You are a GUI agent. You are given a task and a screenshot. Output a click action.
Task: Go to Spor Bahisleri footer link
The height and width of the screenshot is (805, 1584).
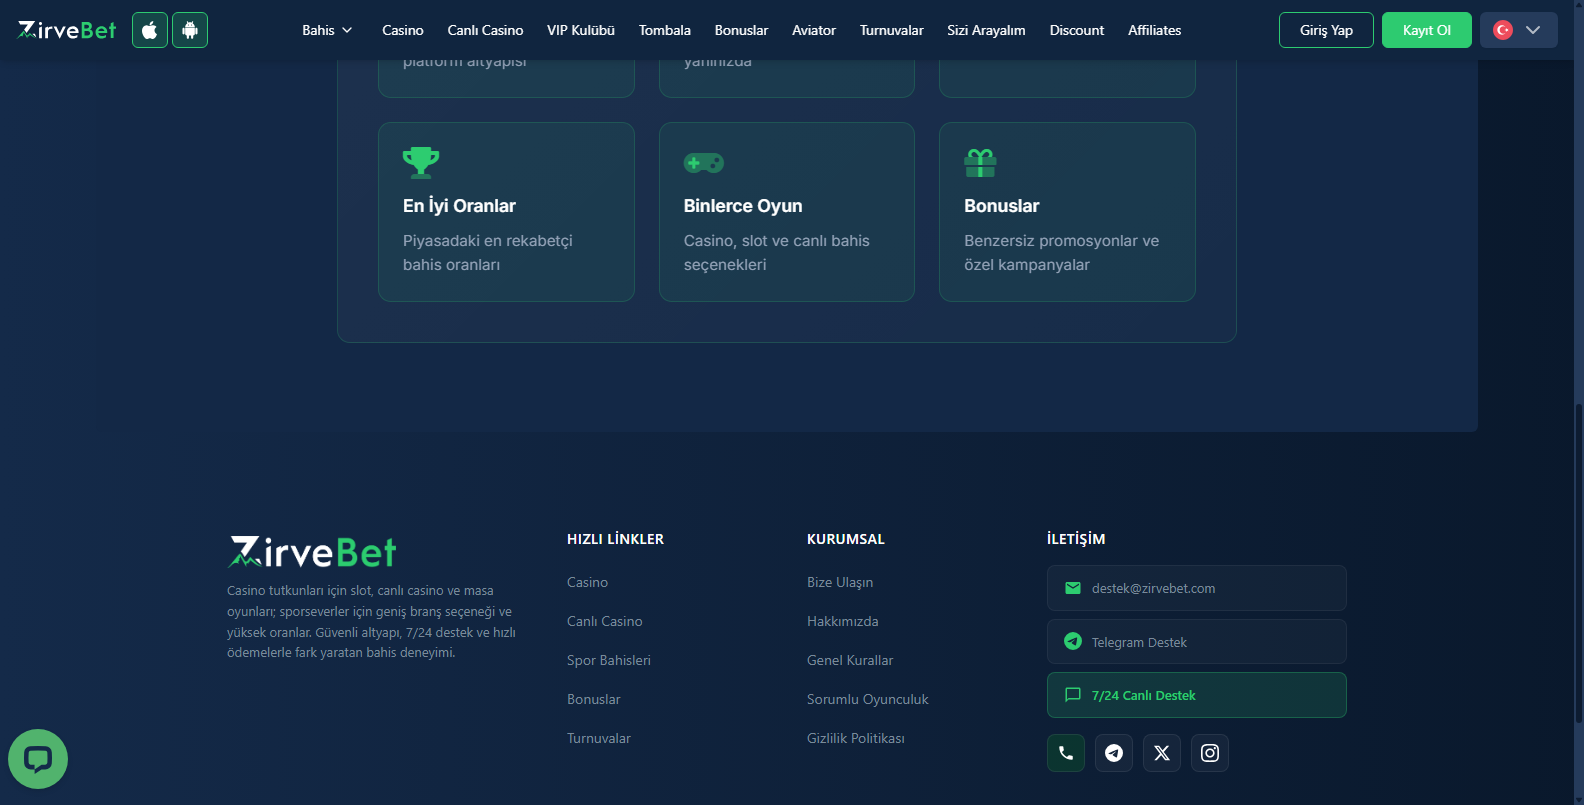[x=609, y=660]
